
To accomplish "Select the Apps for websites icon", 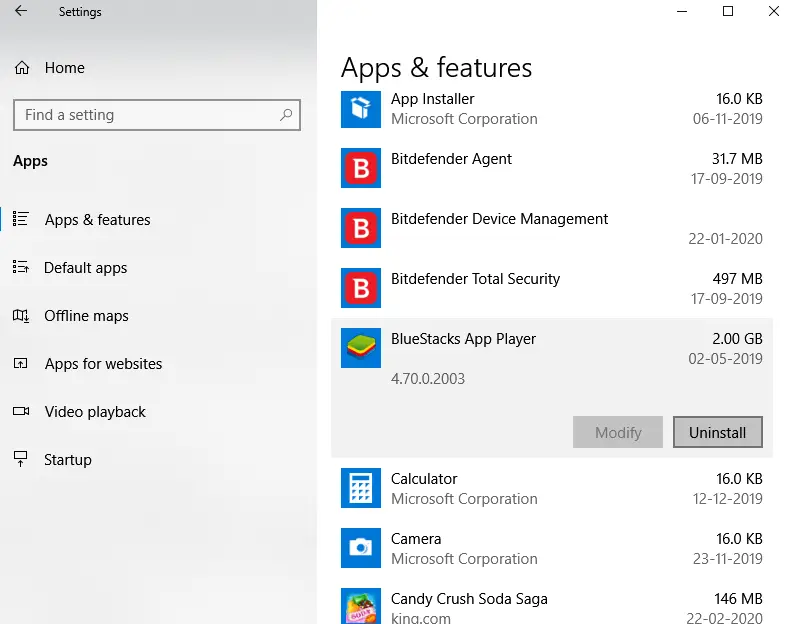I will (21, 363).
